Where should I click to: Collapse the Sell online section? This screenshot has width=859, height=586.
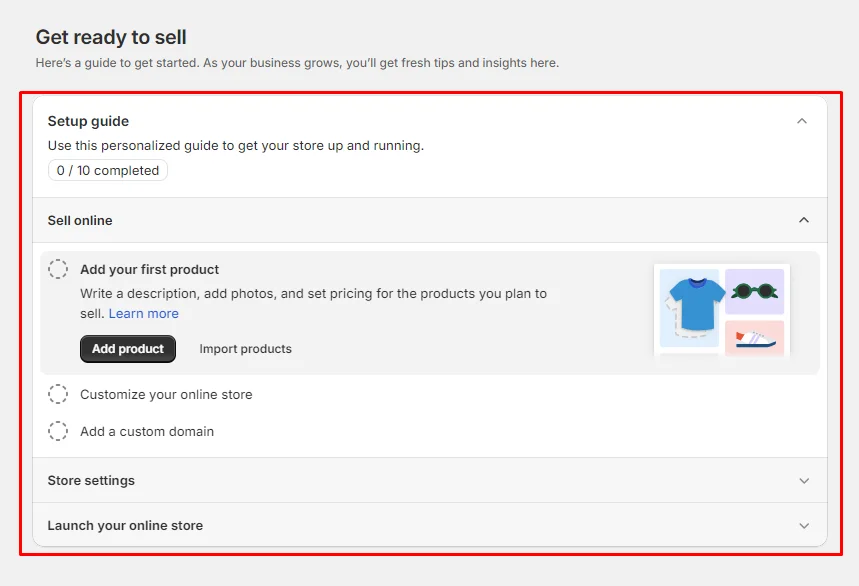[803, 219]
